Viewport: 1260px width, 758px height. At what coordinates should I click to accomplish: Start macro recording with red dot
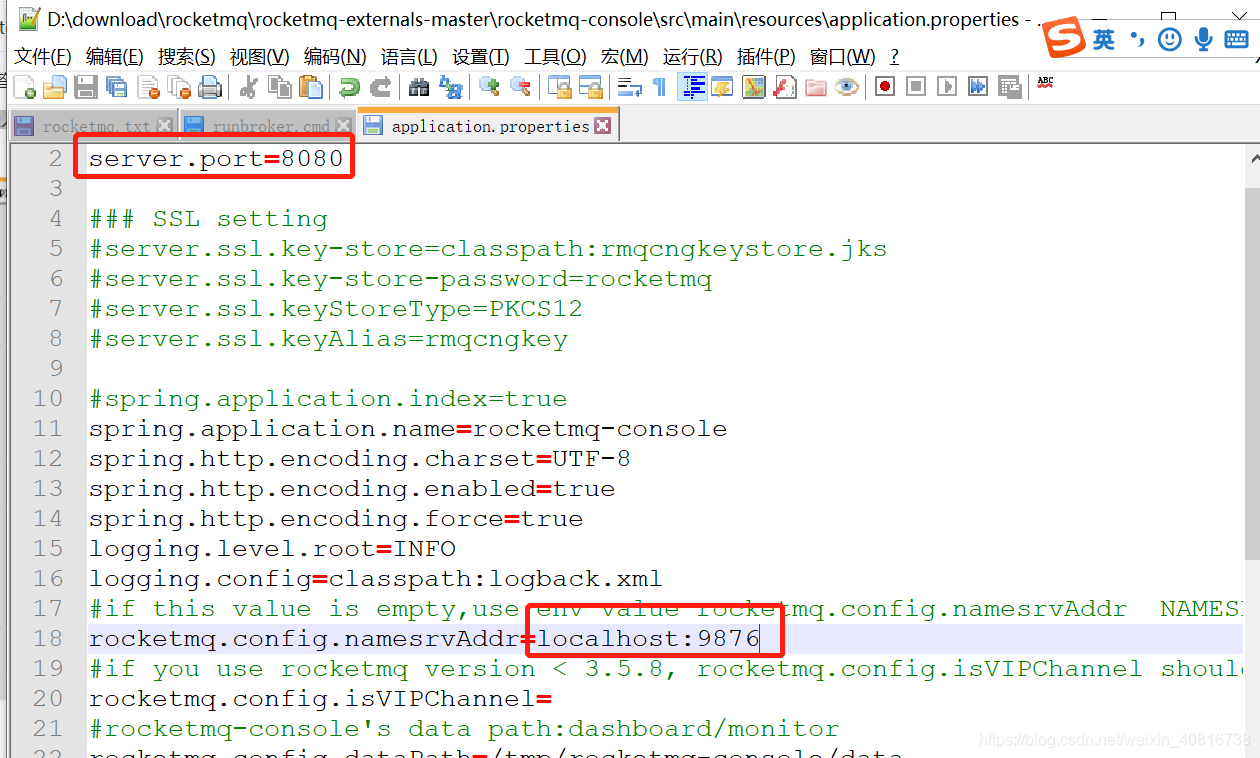pyautogui.click(x=885, y=87)
